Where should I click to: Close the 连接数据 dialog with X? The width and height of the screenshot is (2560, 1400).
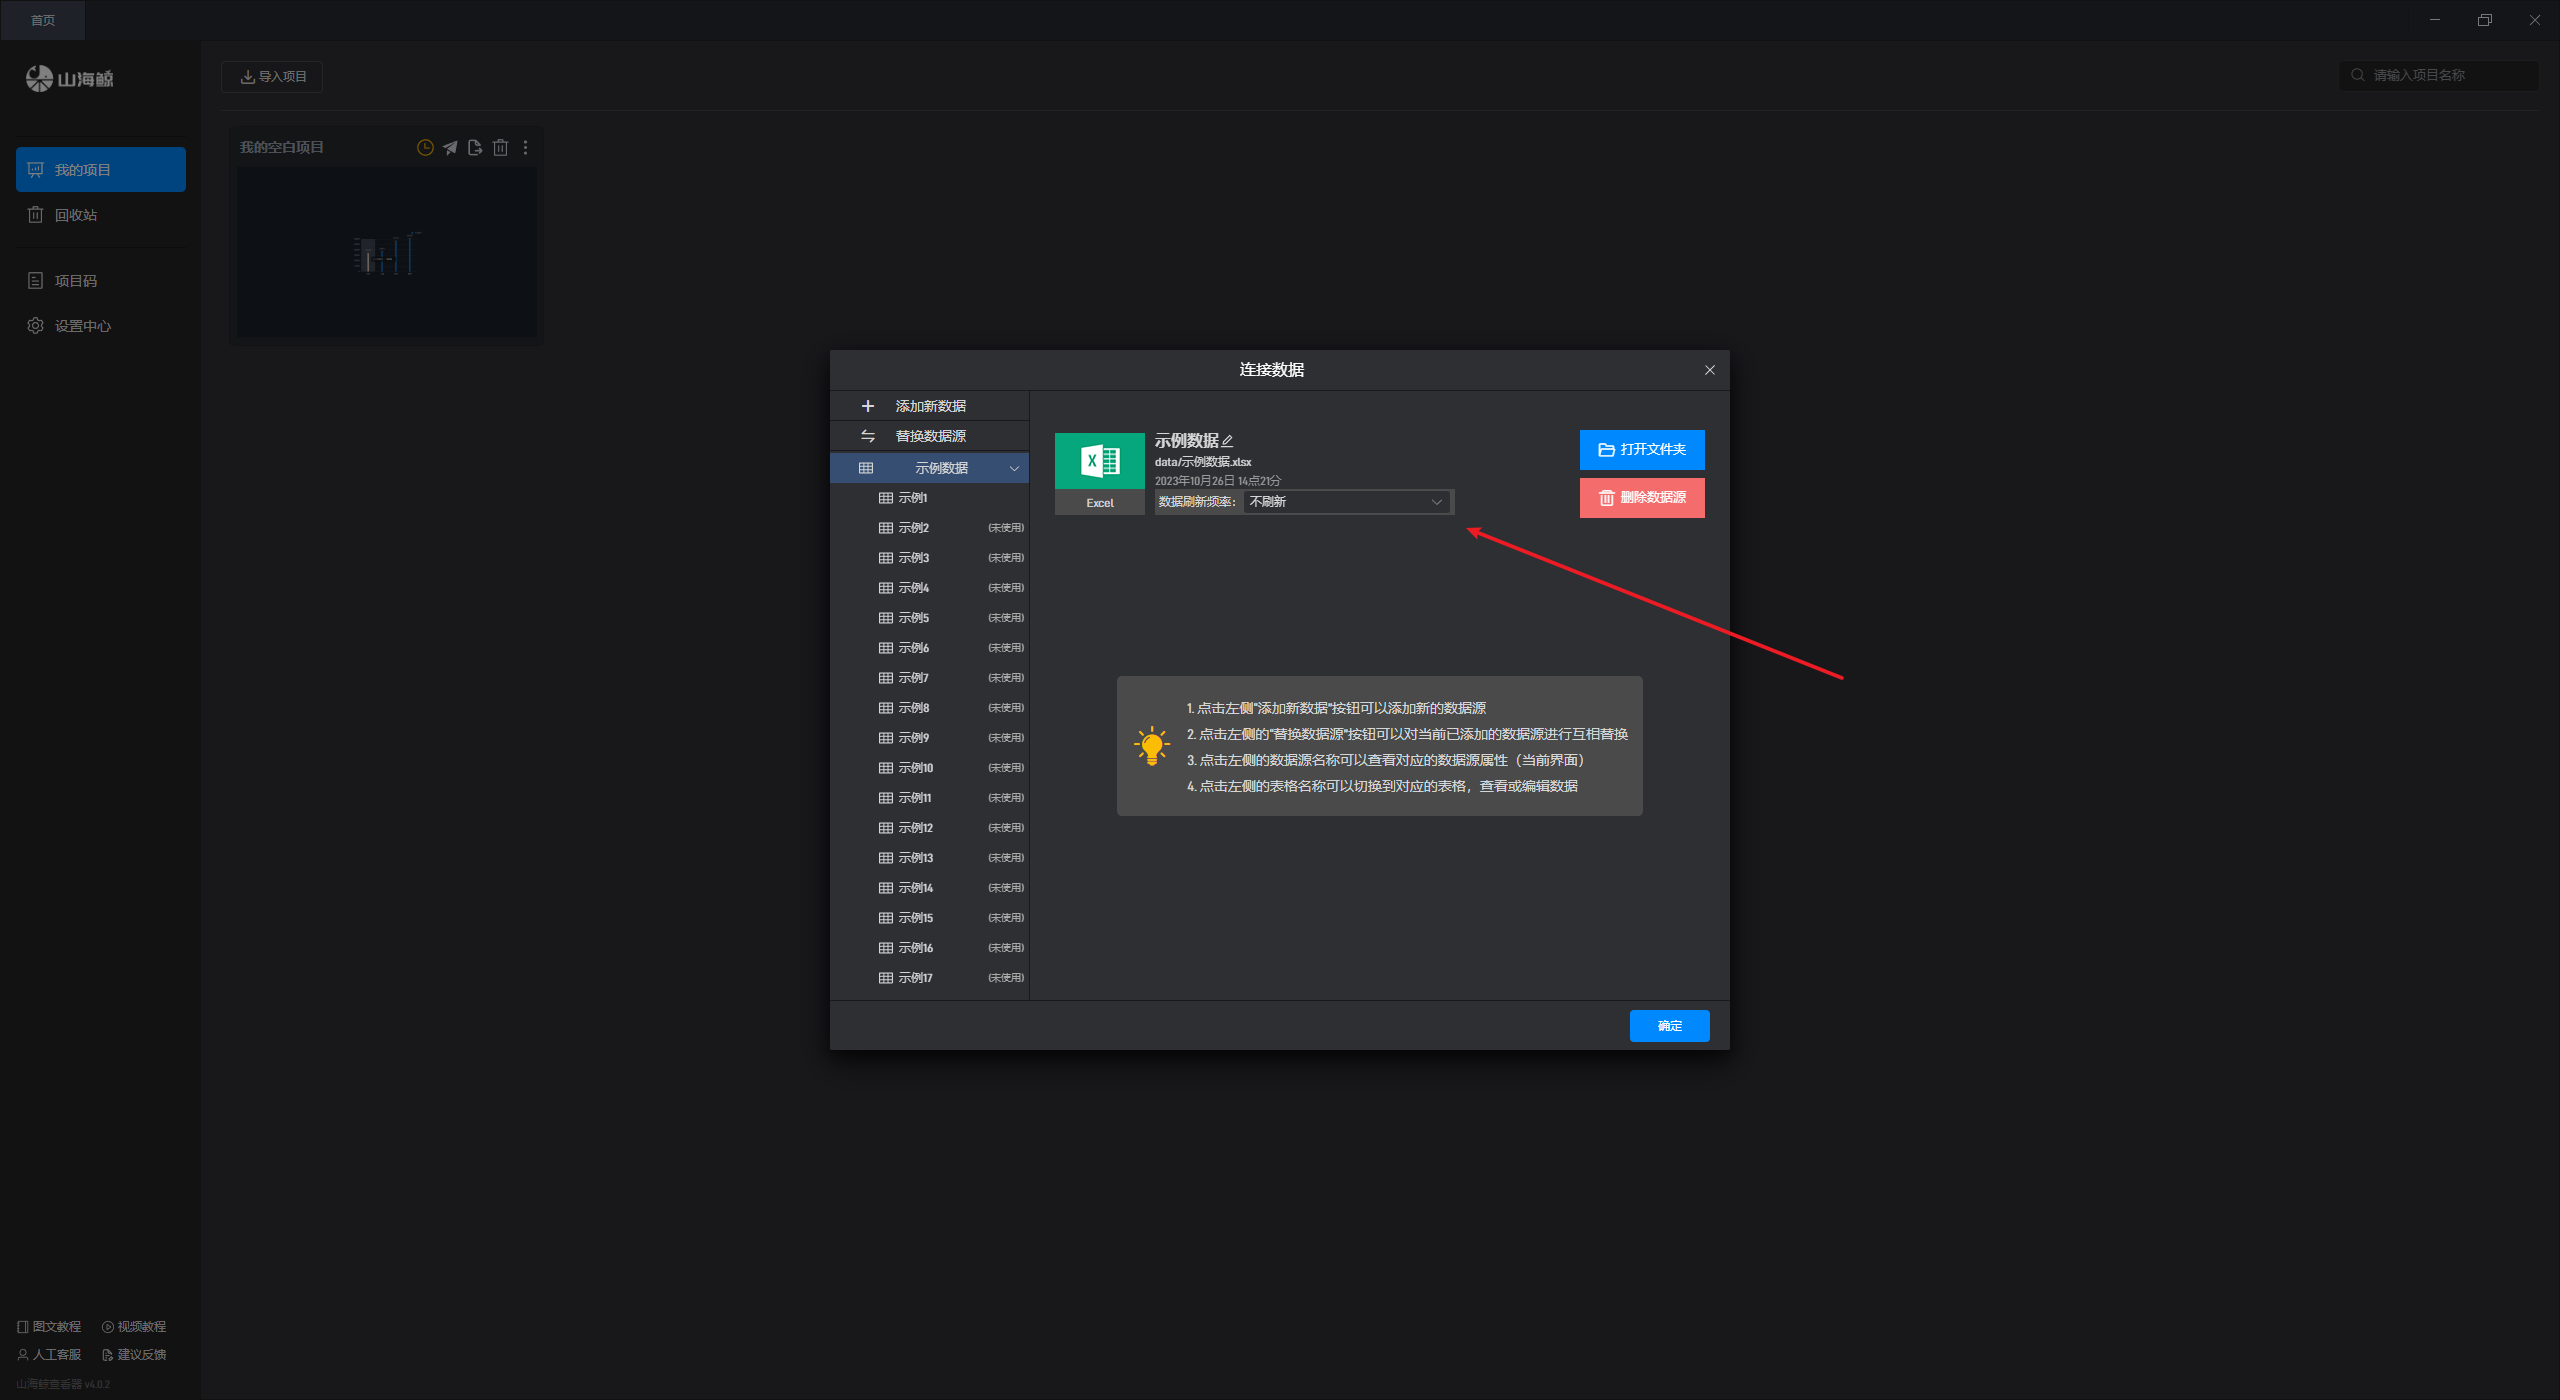click(1709, 370)
